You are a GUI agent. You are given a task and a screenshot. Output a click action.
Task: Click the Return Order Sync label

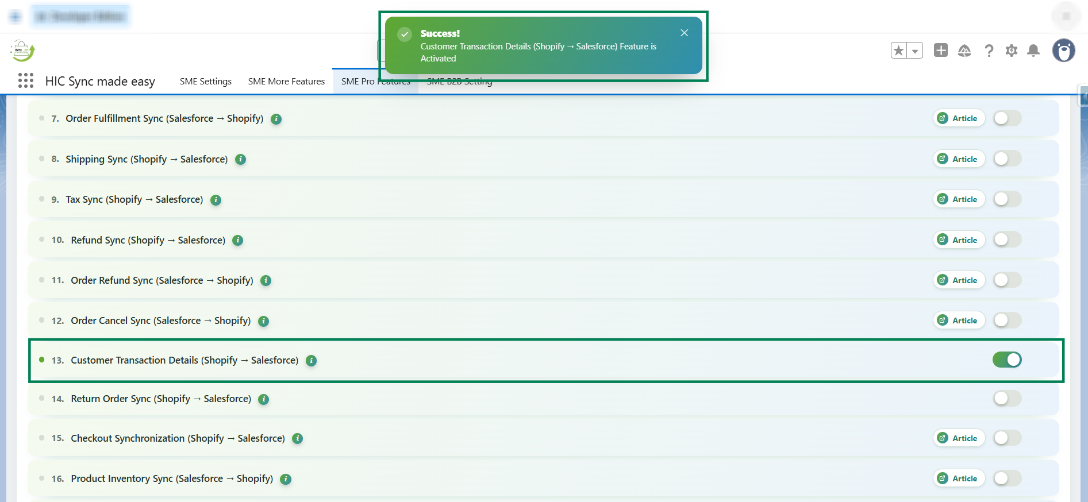161,399
